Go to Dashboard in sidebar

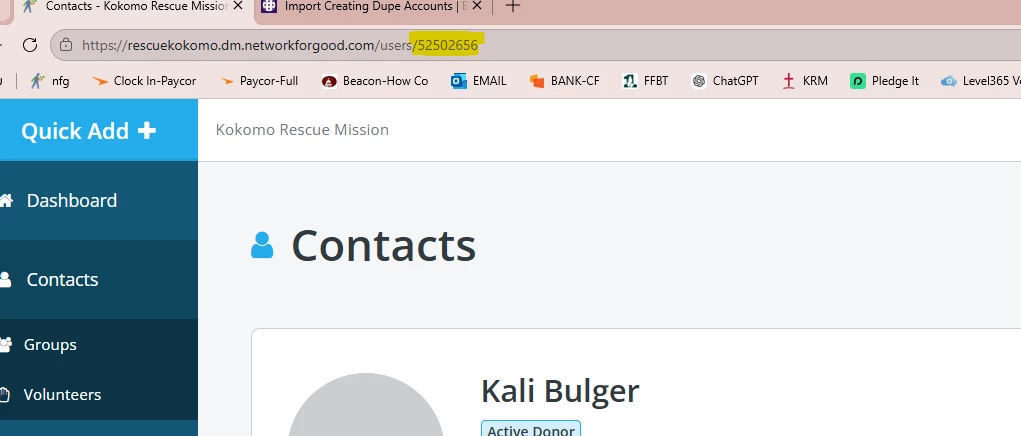click(72, 200)
